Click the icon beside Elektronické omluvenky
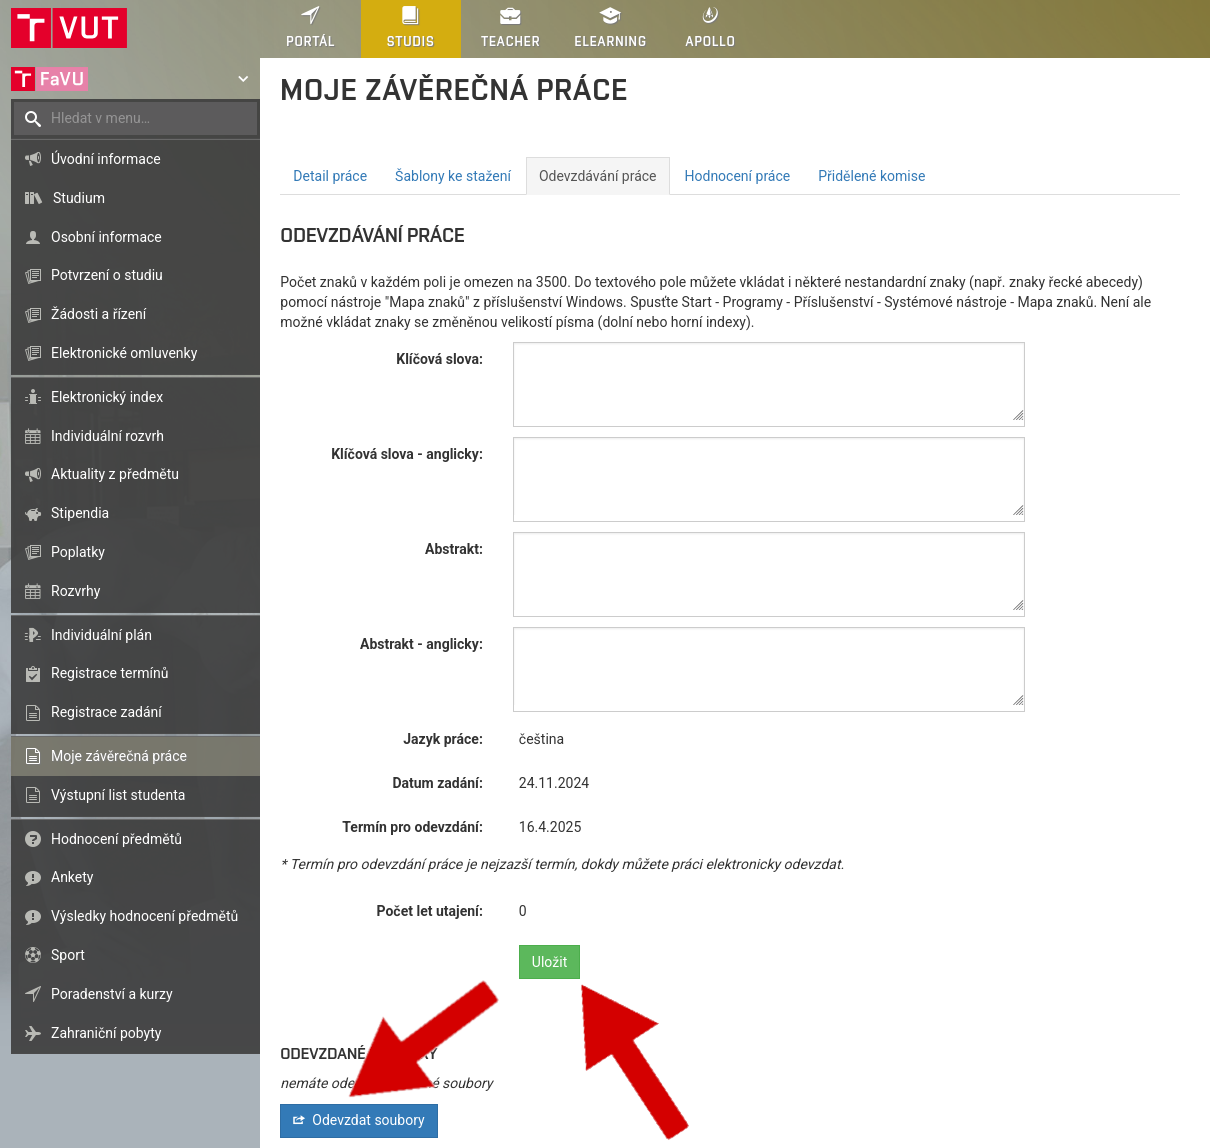1210x1148 pixels. pyautogui.click(x=33, y=353)
